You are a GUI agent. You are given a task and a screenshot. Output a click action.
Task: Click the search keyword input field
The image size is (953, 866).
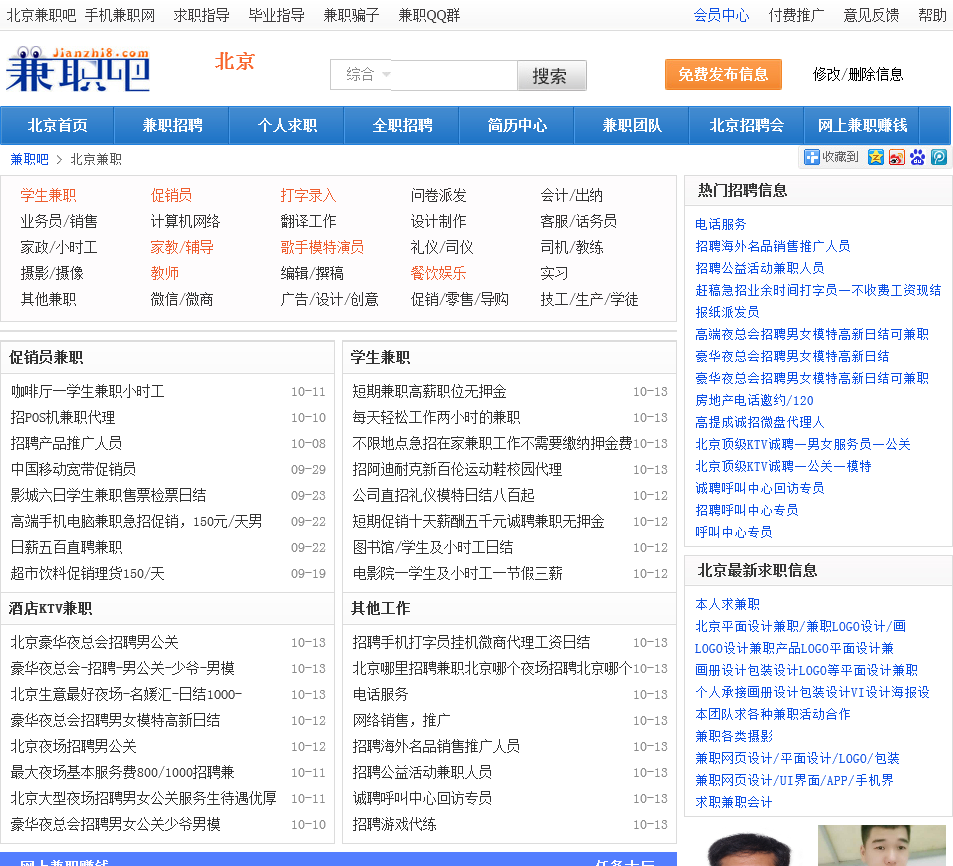(x=454, y=75)
